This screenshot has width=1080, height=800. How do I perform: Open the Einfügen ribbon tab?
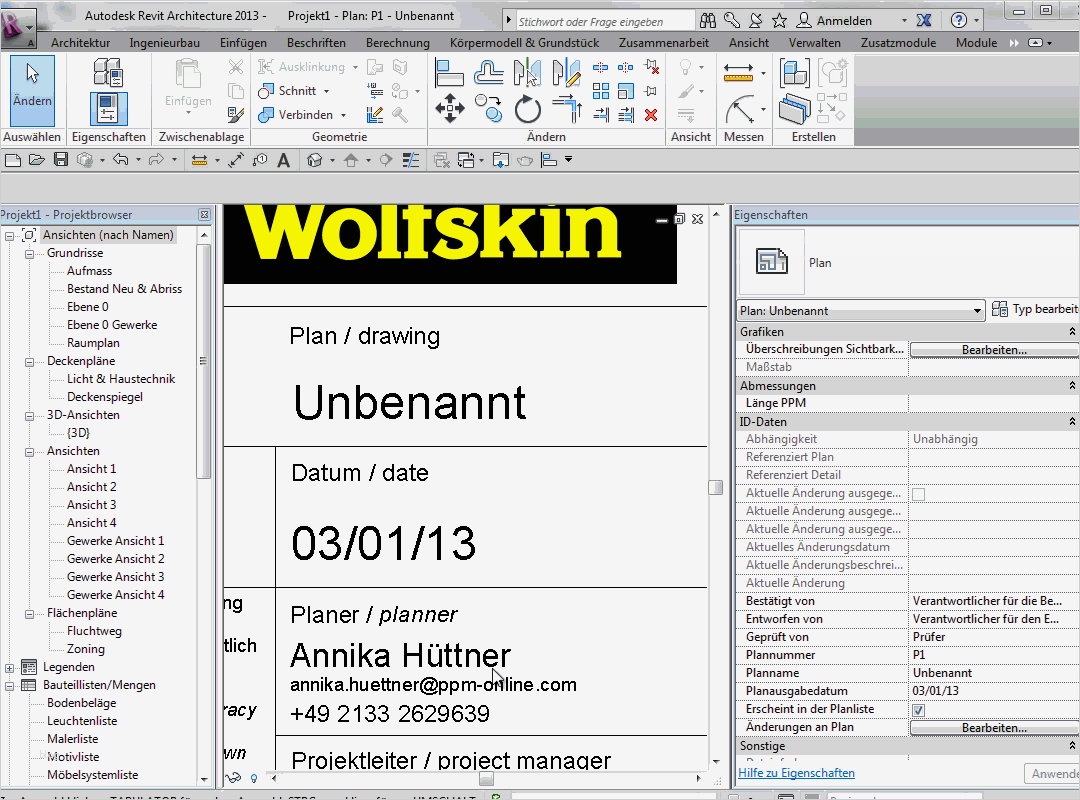[243, 43]
